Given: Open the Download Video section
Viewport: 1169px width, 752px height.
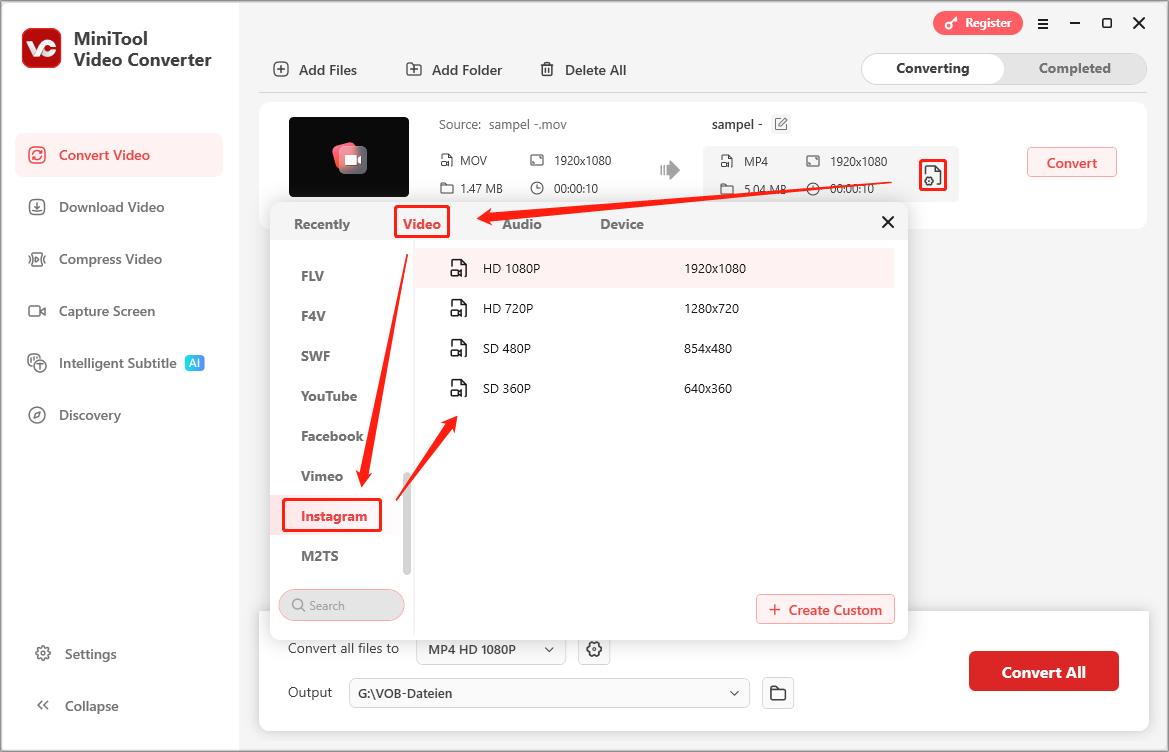Looking at the screenshot, I should tap(96, 207).
